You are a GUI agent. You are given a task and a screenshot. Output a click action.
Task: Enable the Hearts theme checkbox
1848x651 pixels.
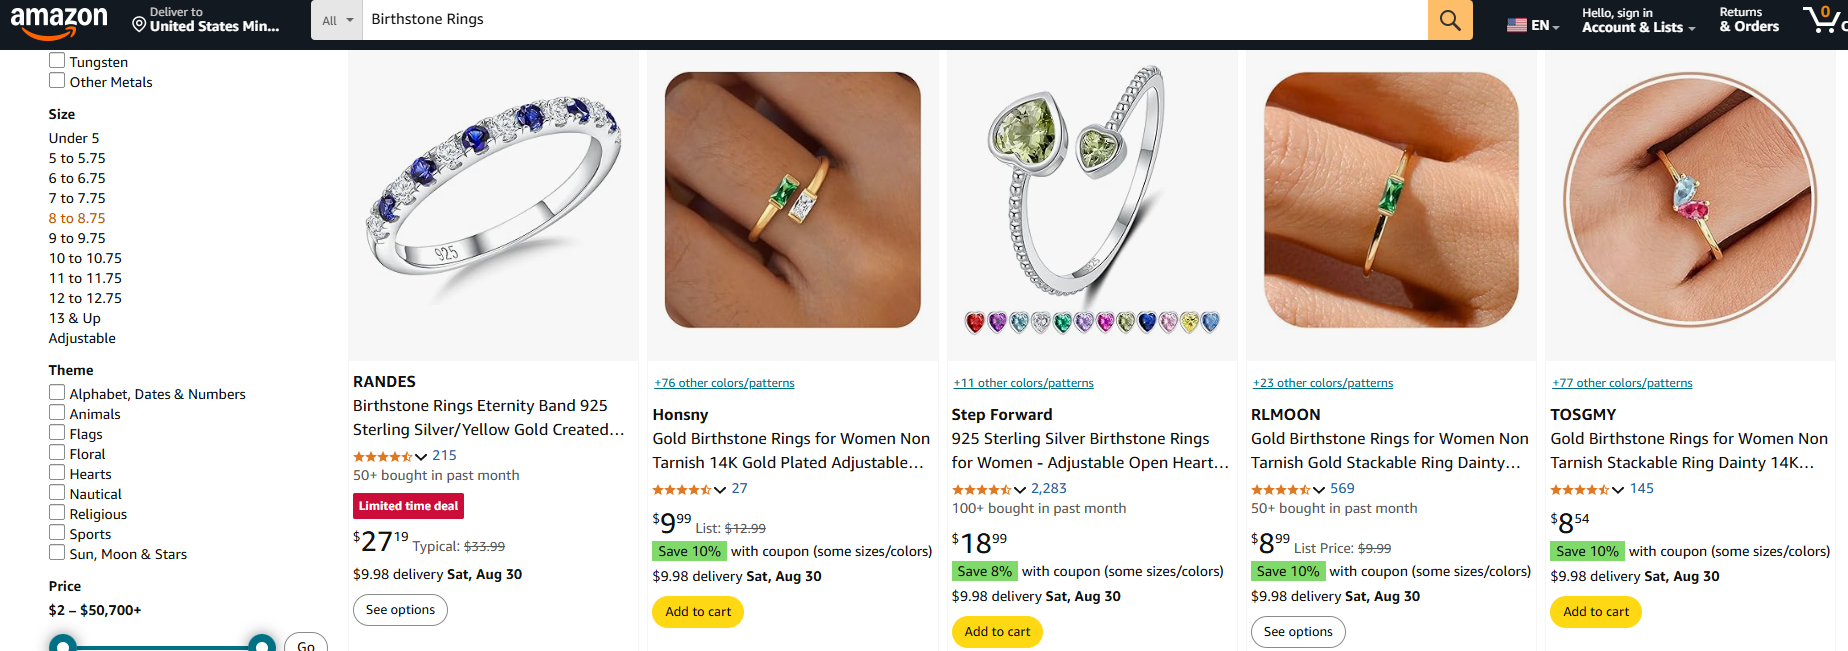57,473
